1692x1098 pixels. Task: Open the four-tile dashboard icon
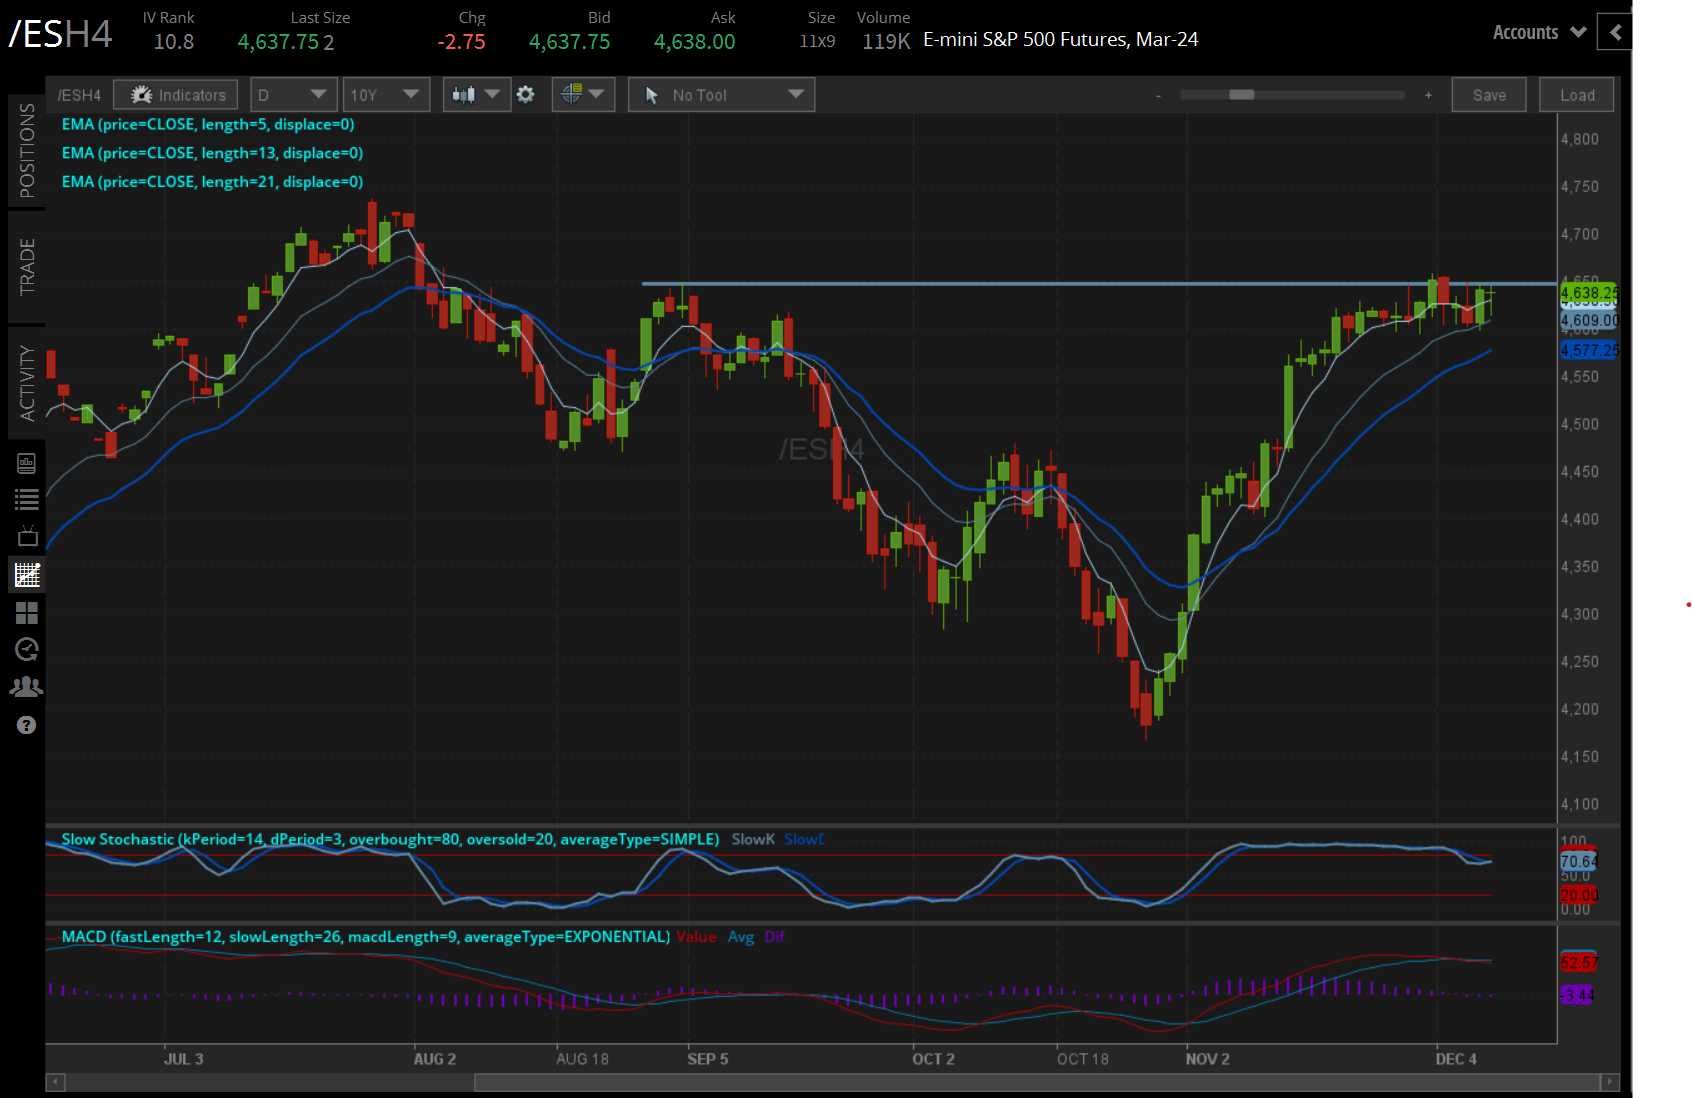[27, 612]
